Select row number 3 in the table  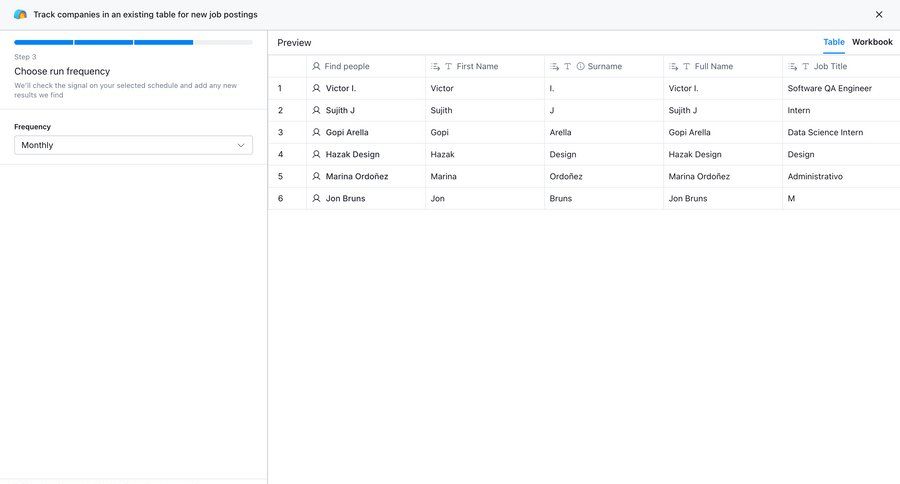tap(280, 132)
